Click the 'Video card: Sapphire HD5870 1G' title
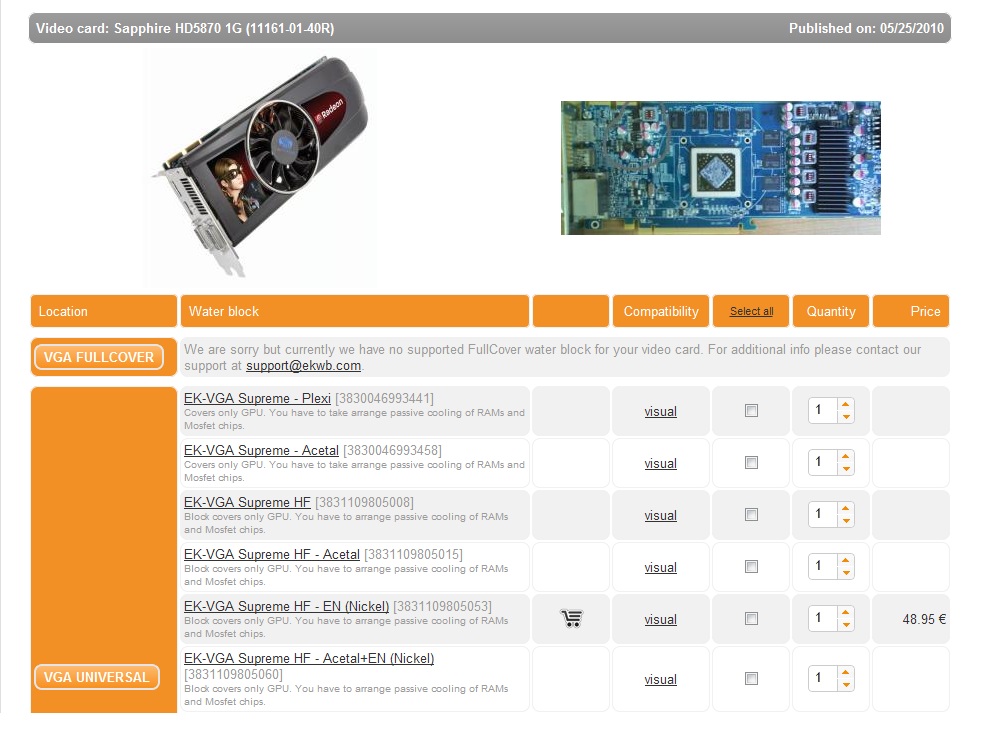The image size is (982, 748). click(185, 28)
